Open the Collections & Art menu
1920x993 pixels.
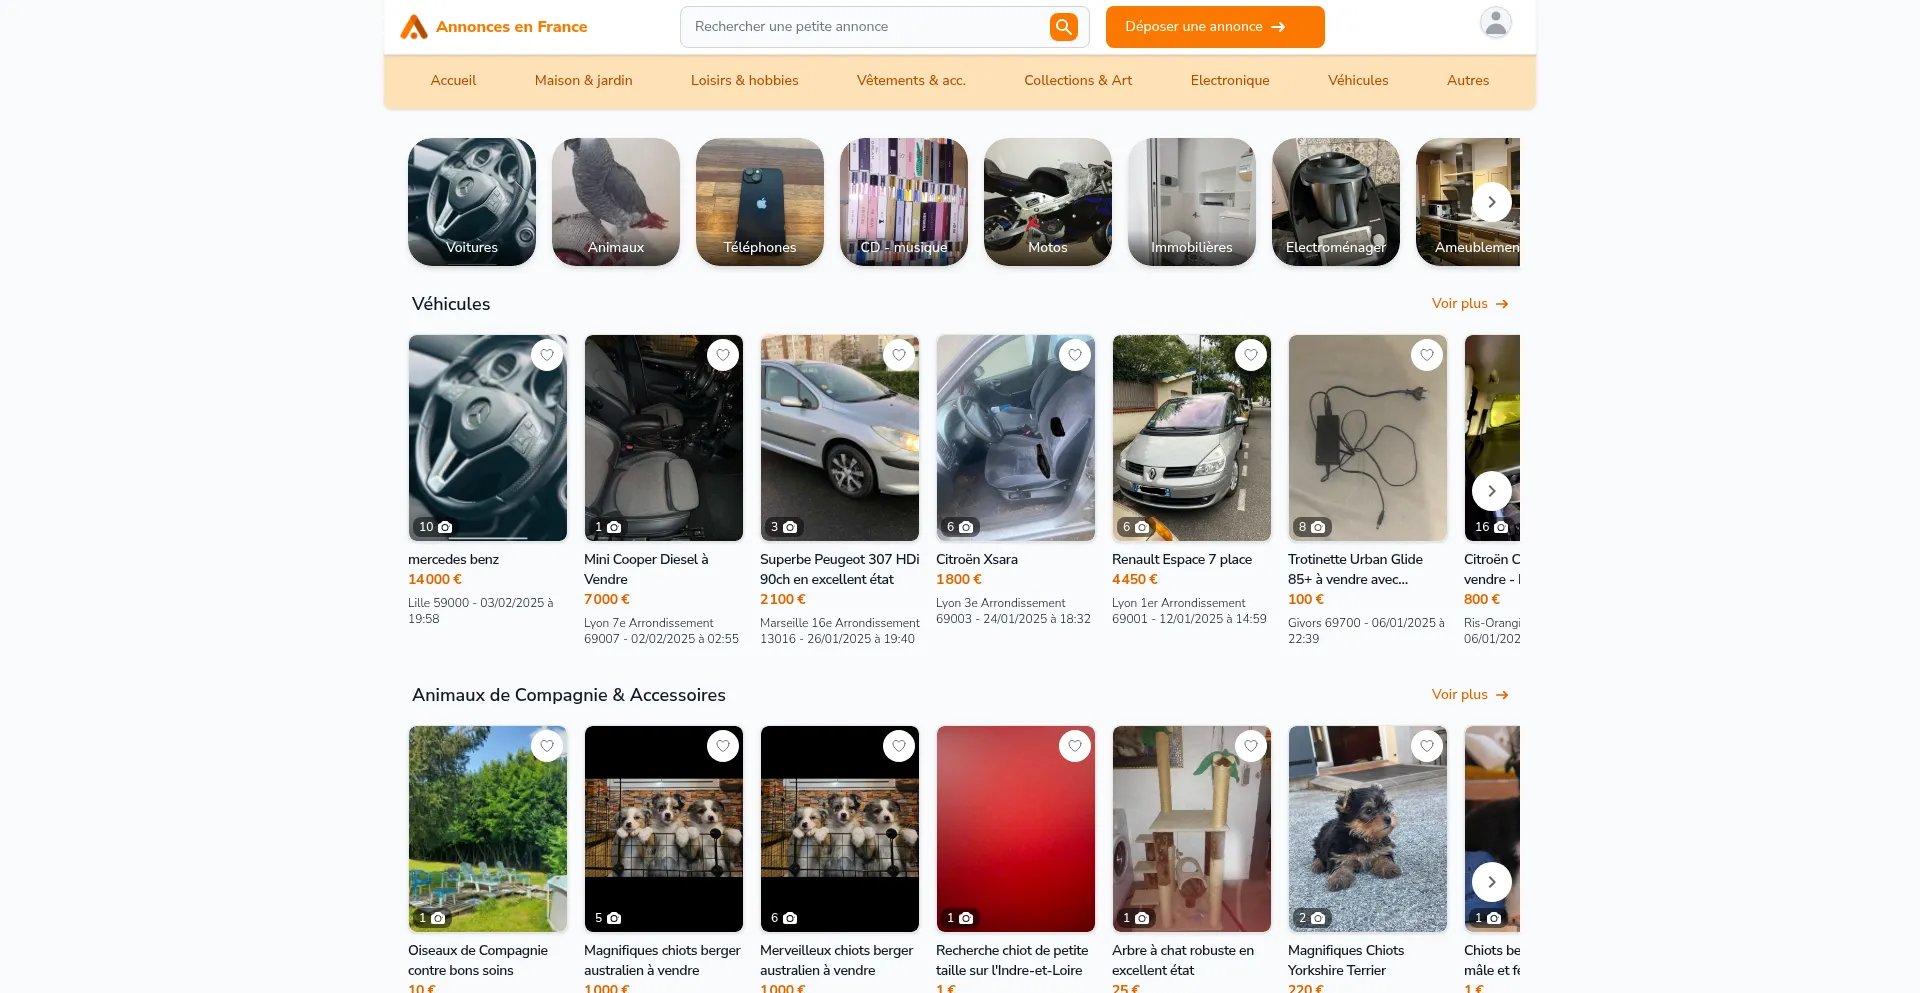click(1078, 81)
